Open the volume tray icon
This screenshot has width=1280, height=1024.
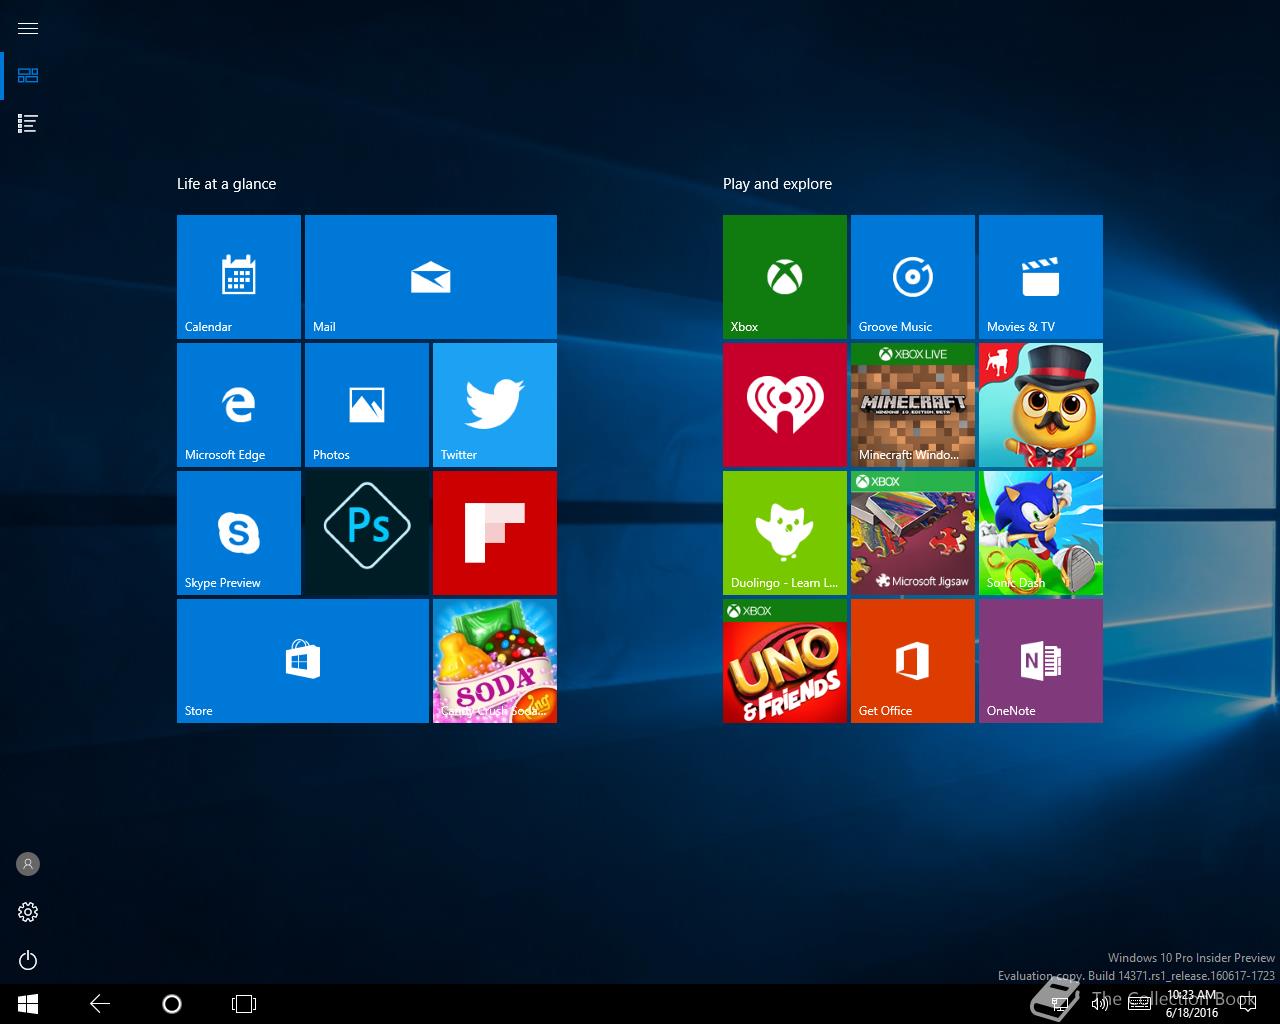1099,1004
